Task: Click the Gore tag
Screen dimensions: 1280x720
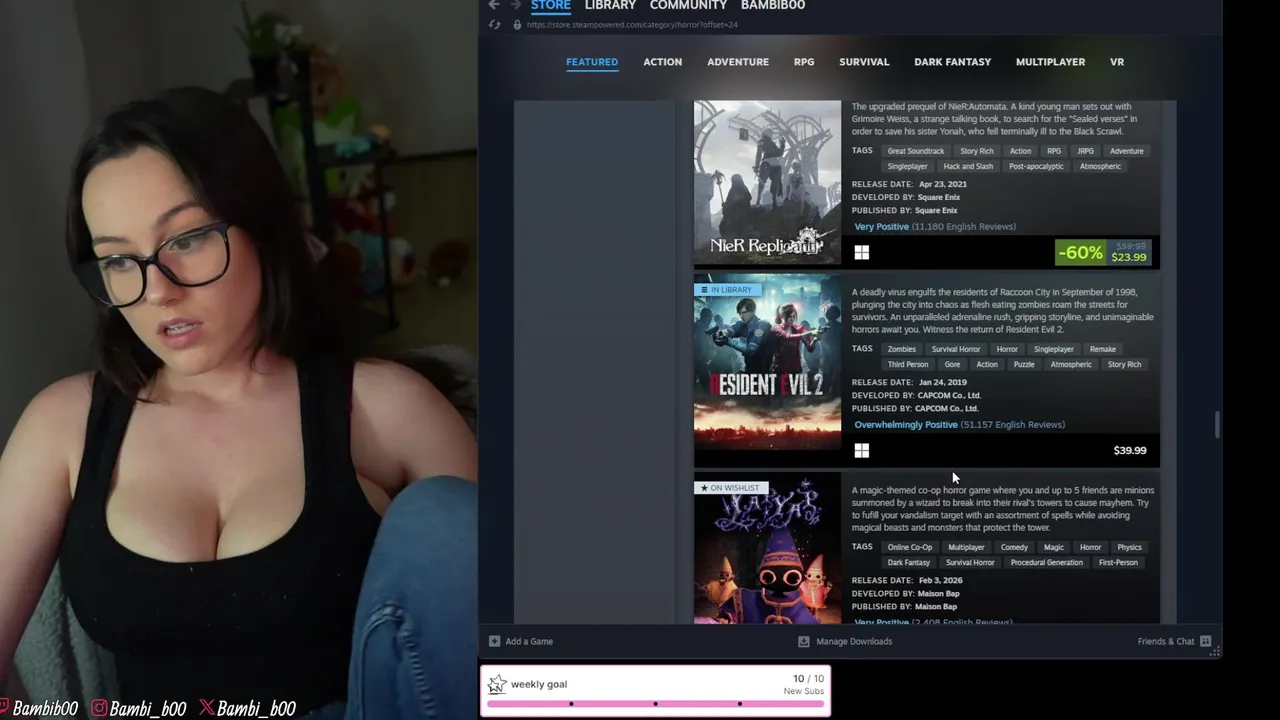Action: point(952,364)
